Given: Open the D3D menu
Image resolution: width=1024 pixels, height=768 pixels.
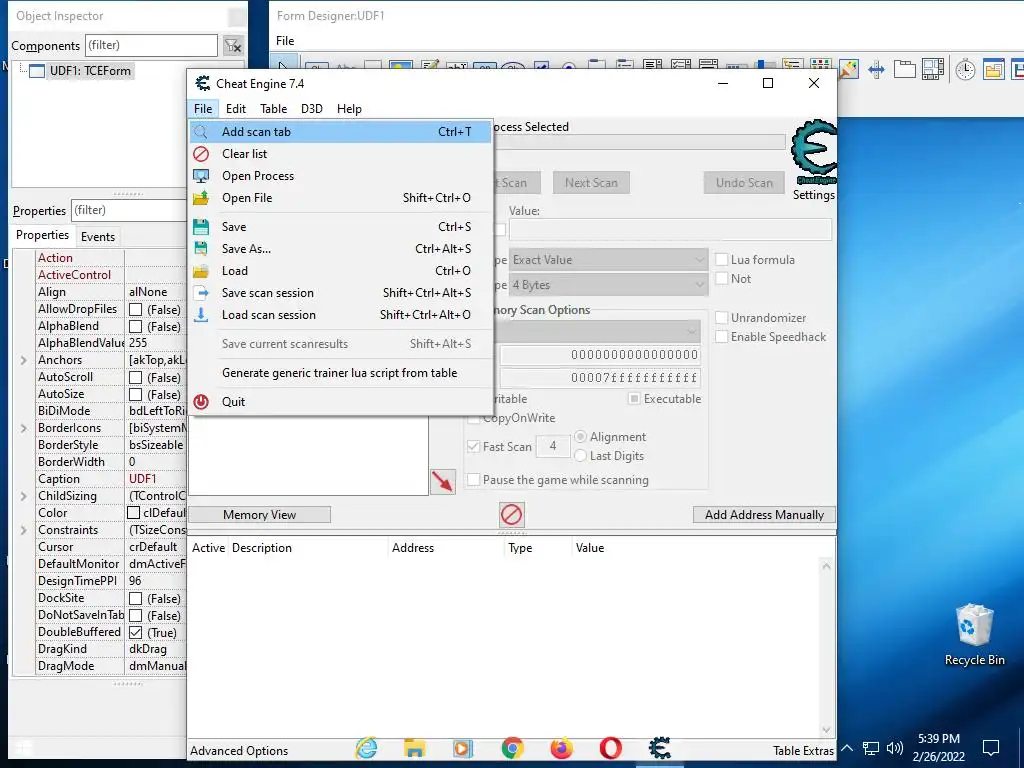Looking at the screenshot, I should [312, 109].
